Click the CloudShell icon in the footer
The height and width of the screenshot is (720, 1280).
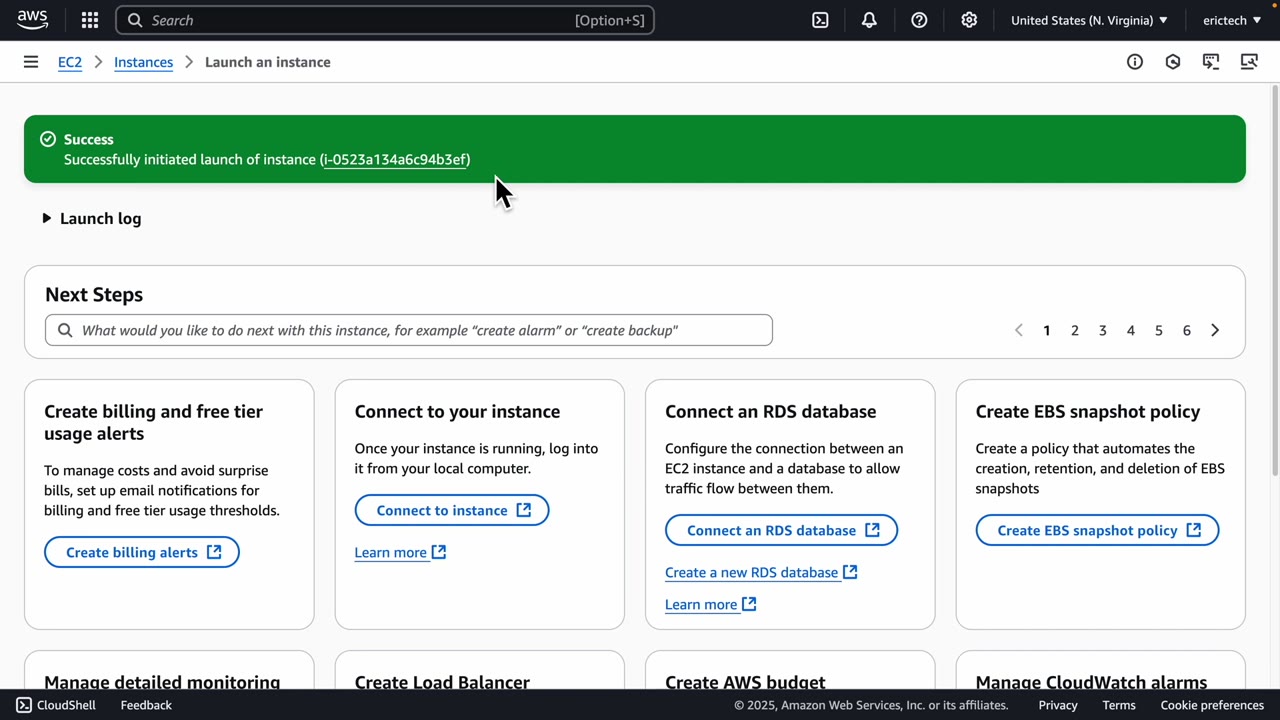24,705
